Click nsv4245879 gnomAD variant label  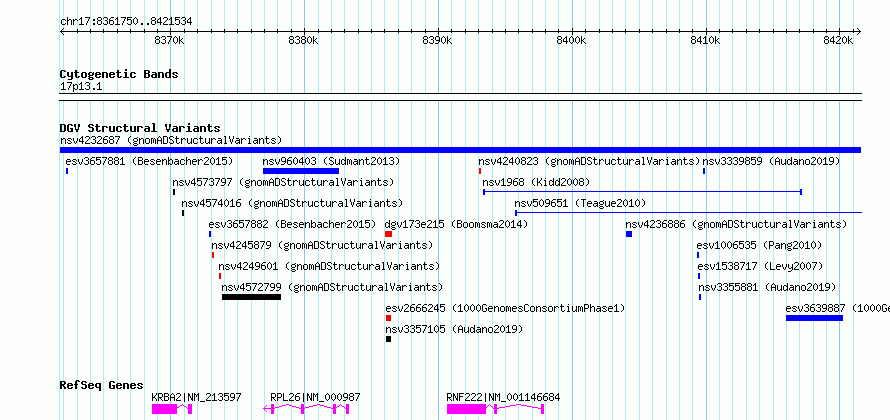322,245
